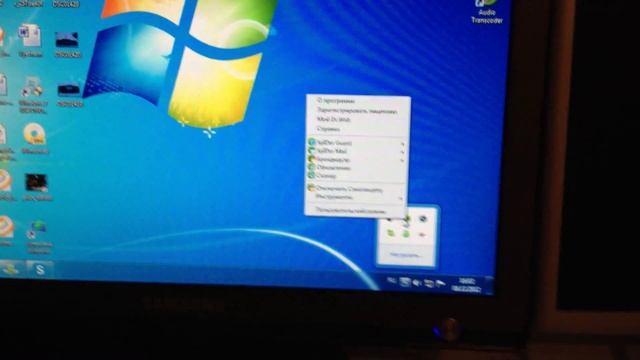Click the green arrows icon in tray popup

391,233
